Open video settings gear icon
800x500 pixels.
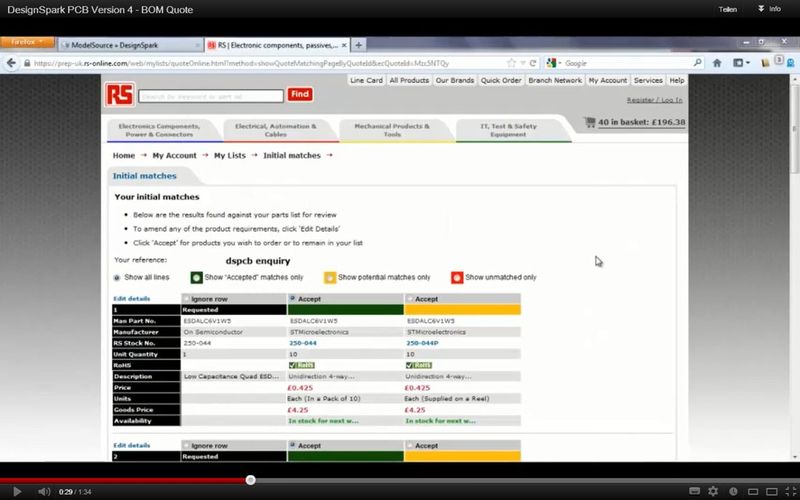coord(713,491)
